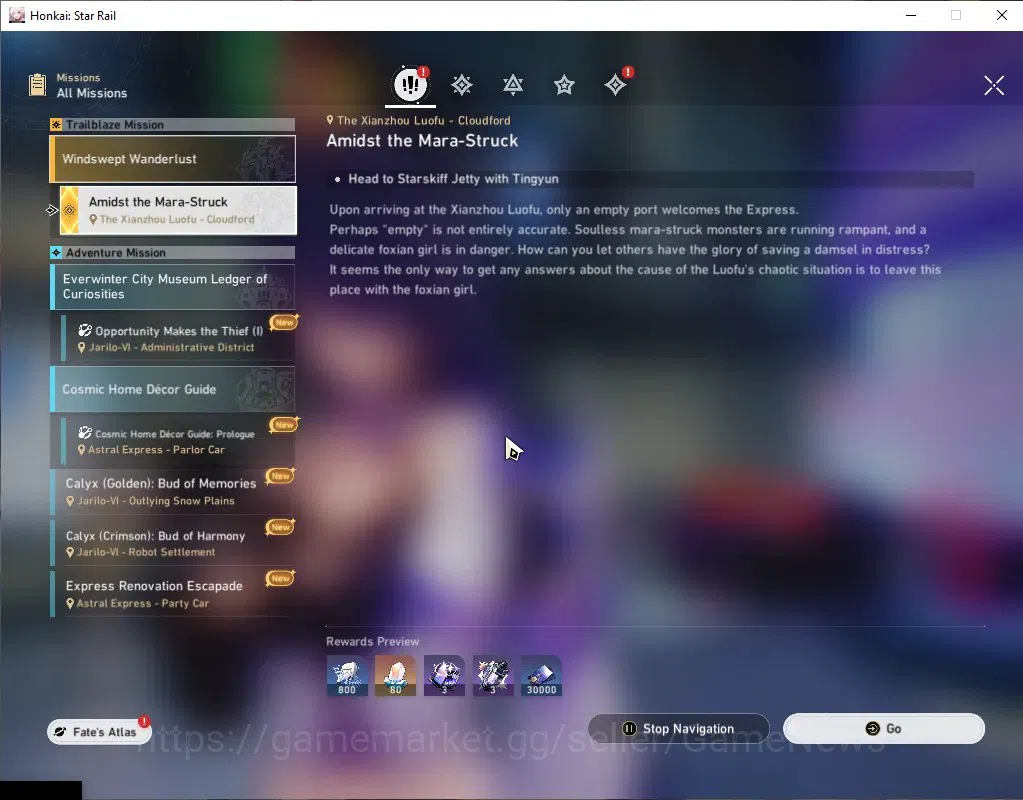Viewport: 1023px width, 800px height.
Task: Collapse the Windswept Wanderlust mission group
Action: click(173, 159)
